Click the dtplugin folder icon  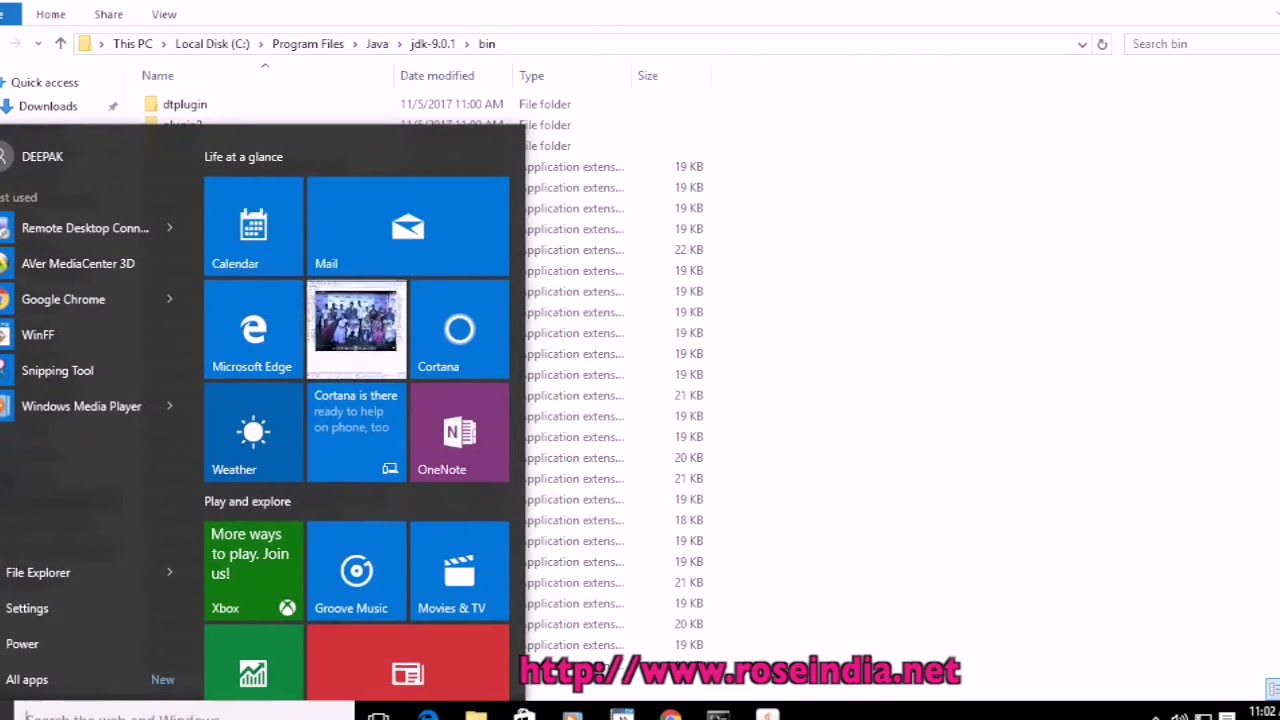pos(151,104)
